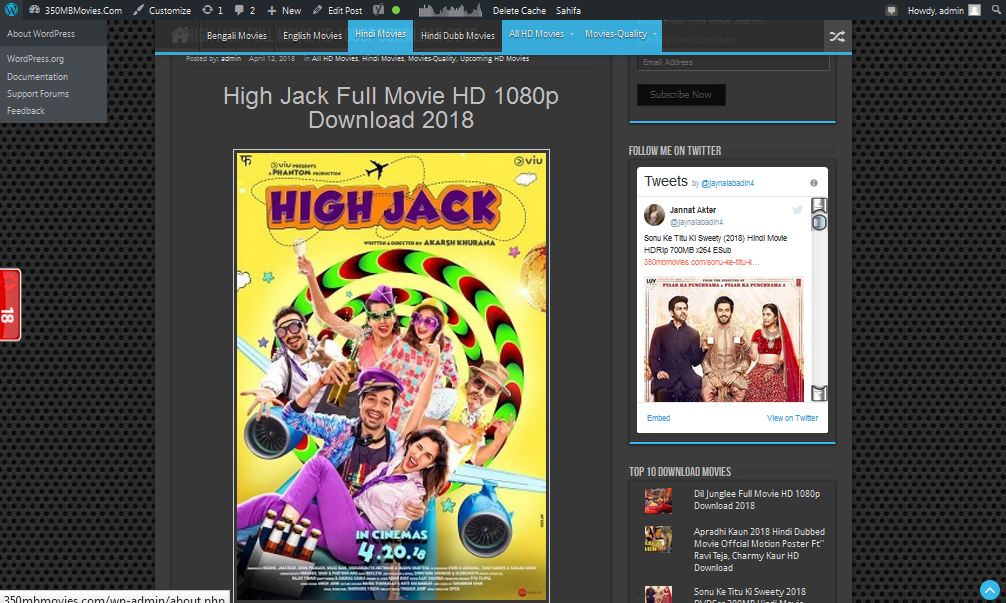
Task: Click the Yoast SEO icon in admin bar
Action: pyautogui.click(x=380, y=10)
